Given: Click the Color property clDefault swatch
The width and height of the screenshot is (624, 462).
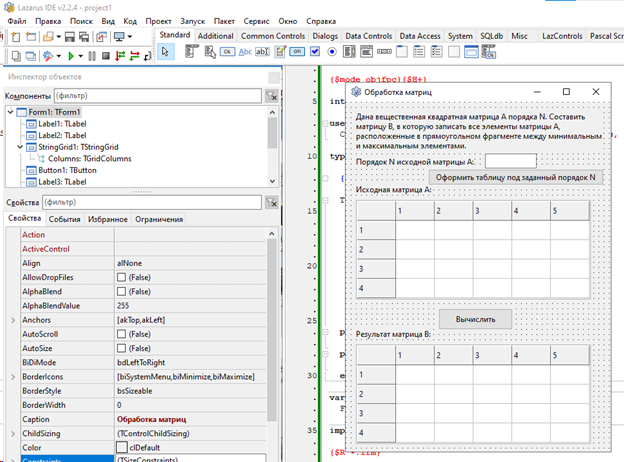Looking at the screenshot, I should coord(122,447).
